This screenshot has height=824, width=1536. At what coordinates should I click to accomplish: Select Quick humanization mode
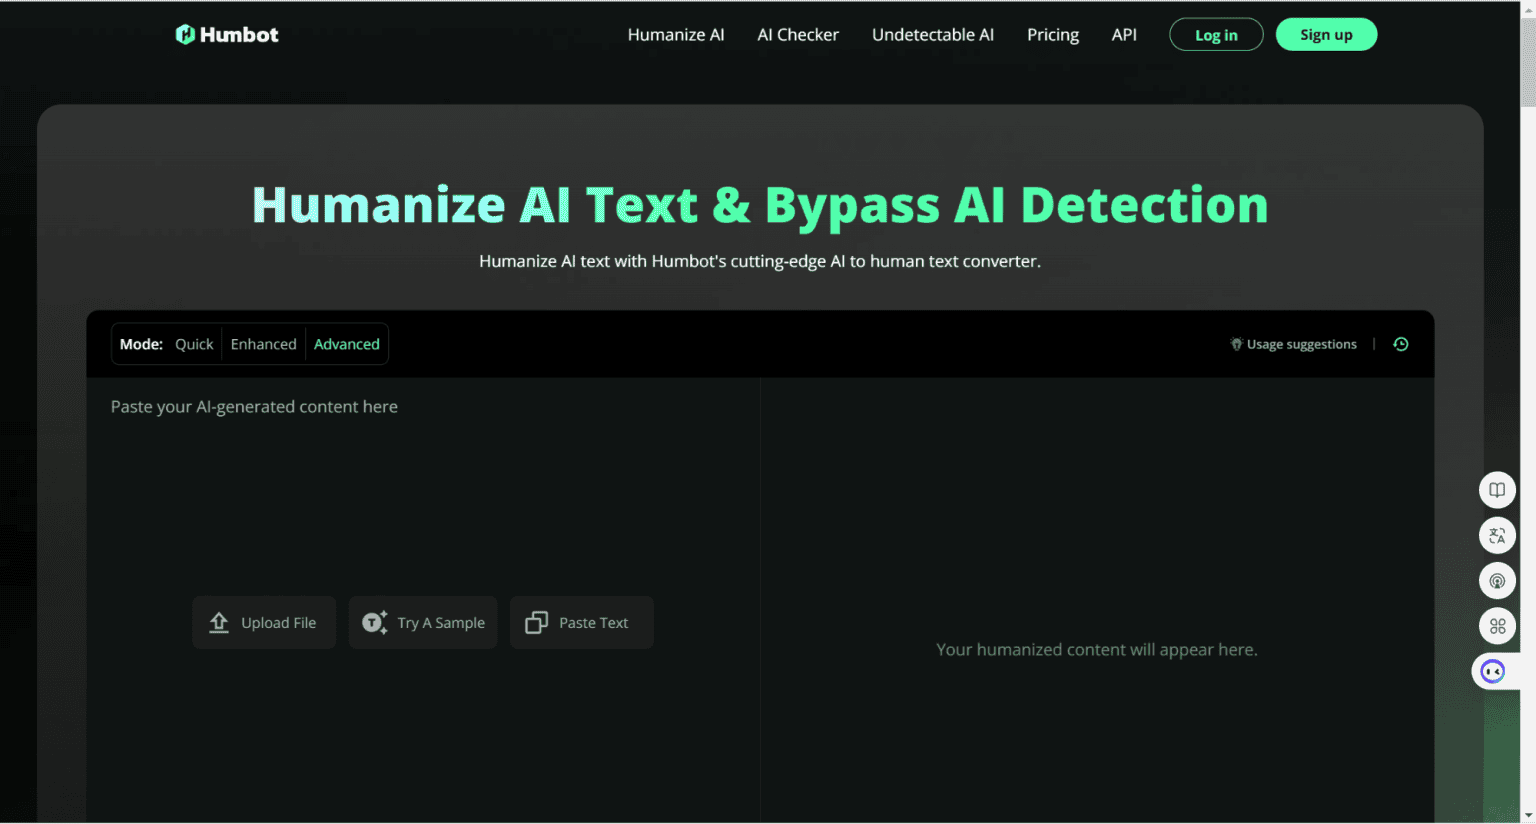[194, 343]
